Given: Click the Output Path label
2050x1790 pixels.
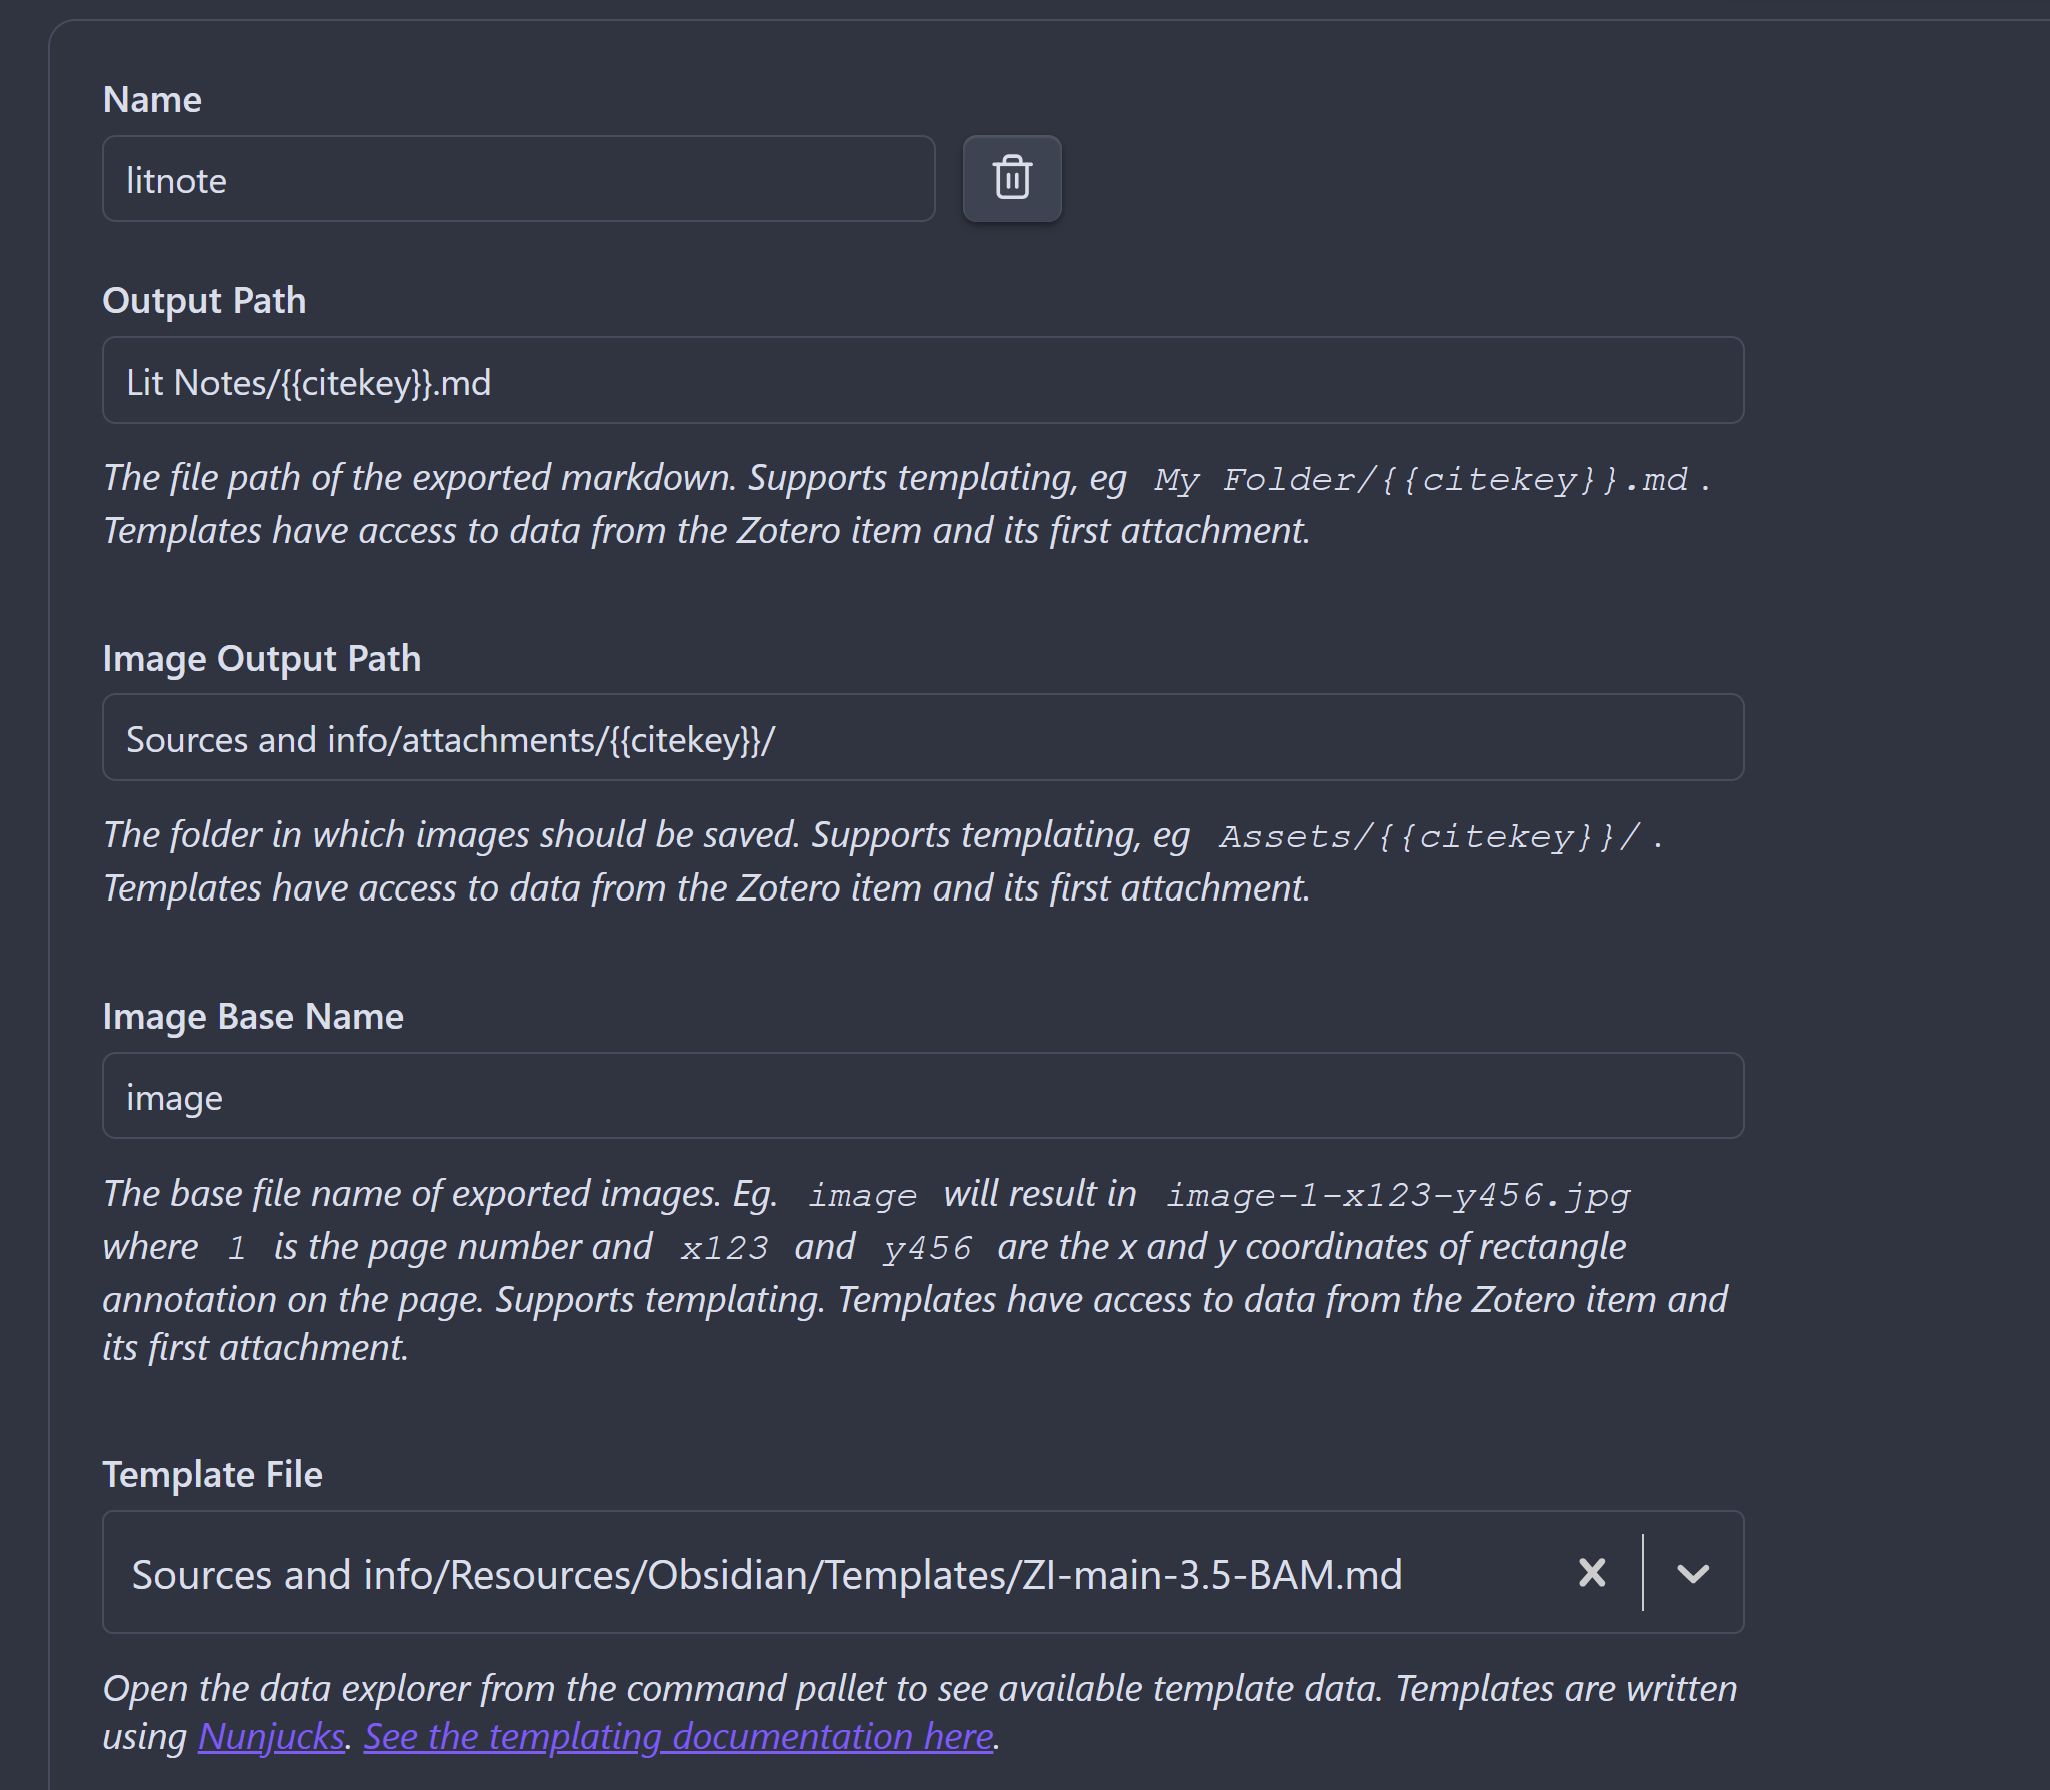Looking at the screenshot, I should [x=204, y=301].
